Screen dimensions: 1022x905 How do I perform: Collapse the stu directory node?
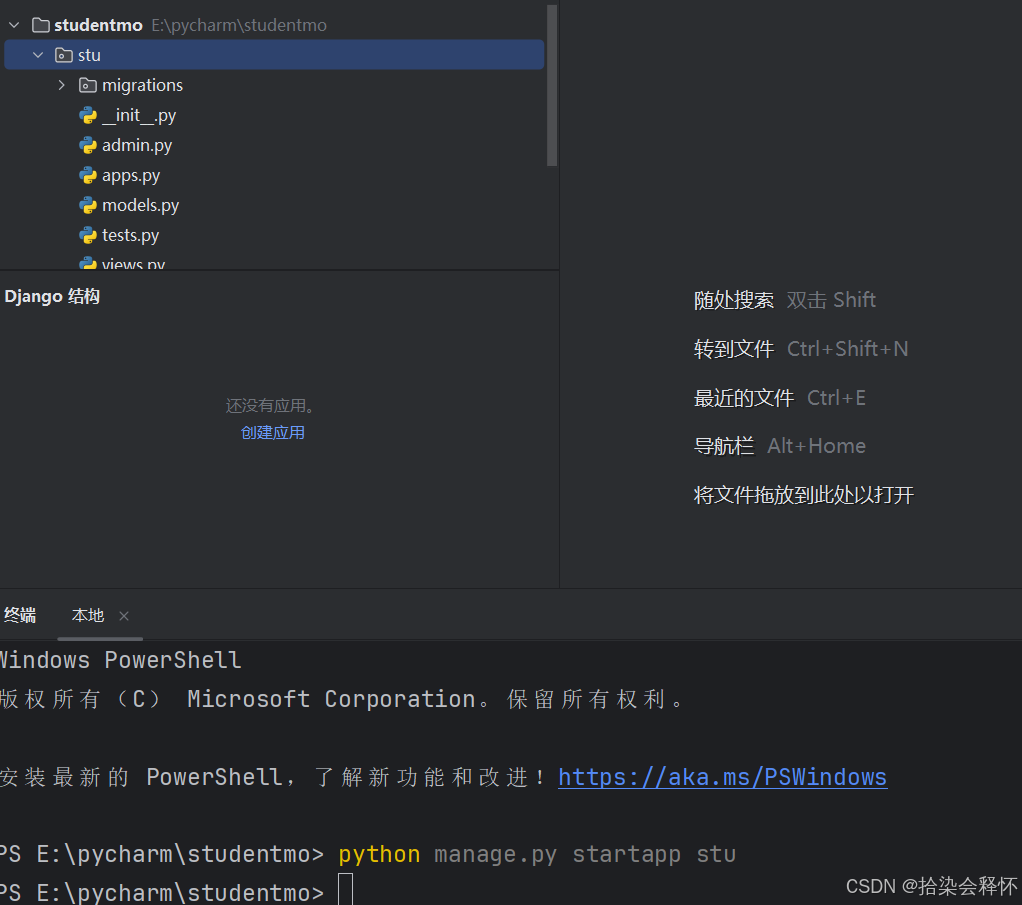[x=38, y=55]
